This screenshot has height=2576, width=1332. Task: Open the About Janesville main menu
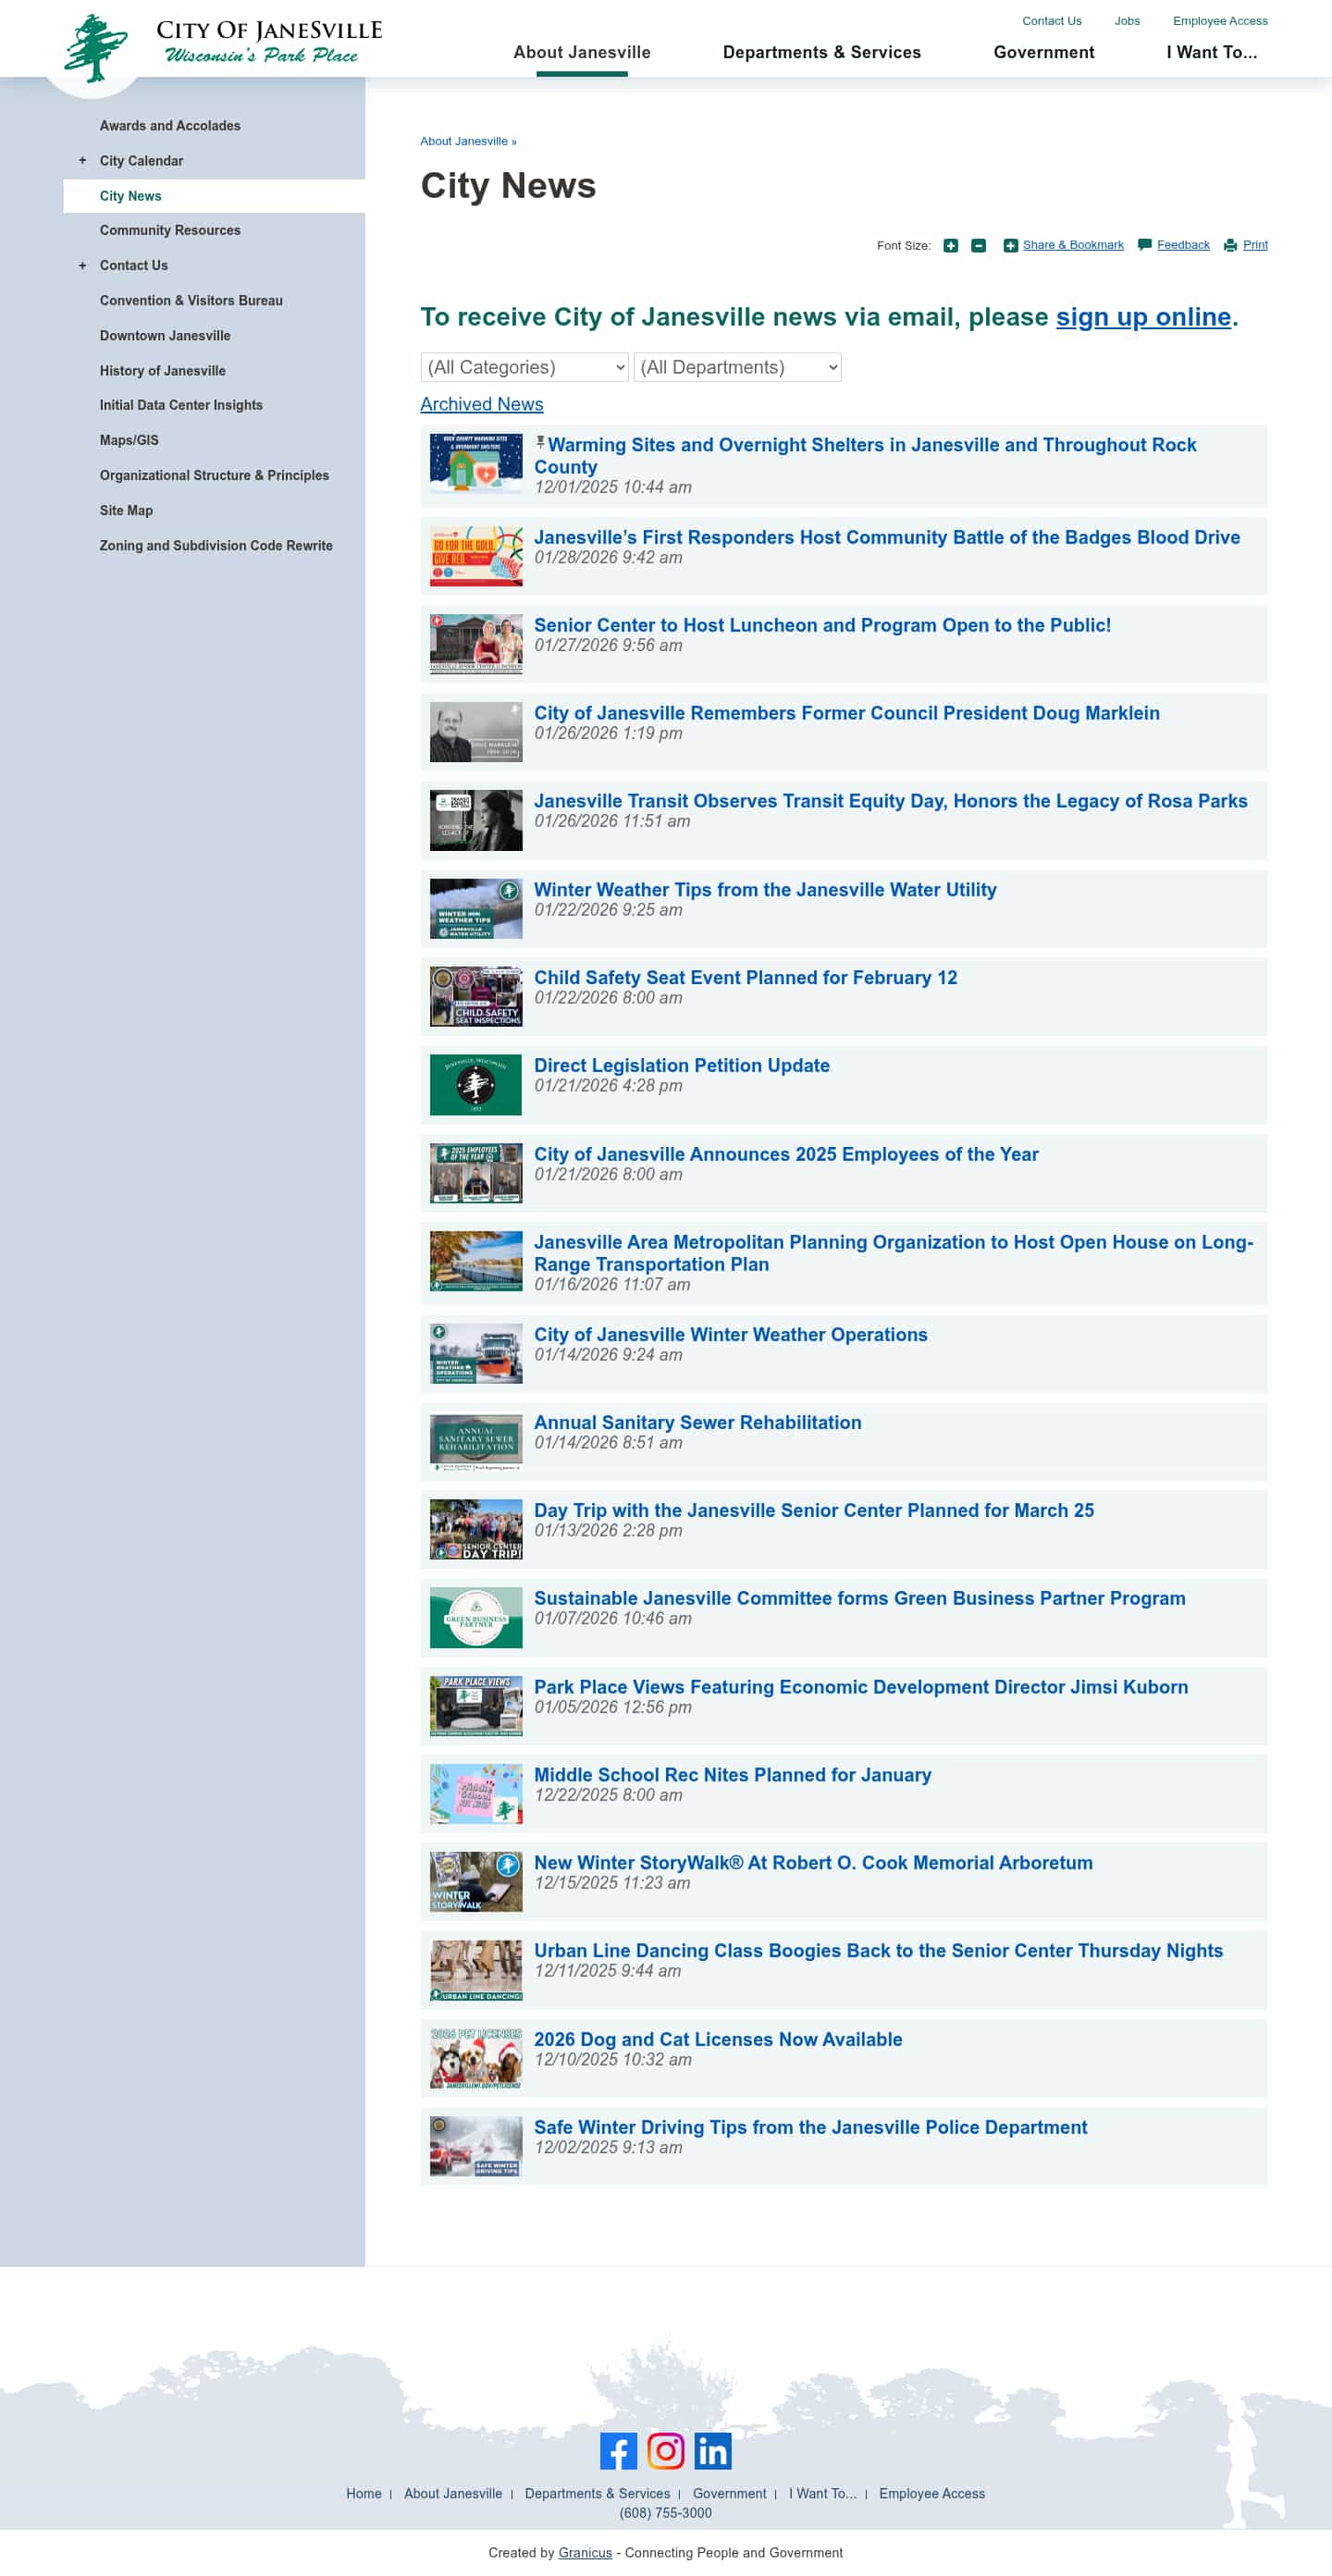click(x=581, y=52)
